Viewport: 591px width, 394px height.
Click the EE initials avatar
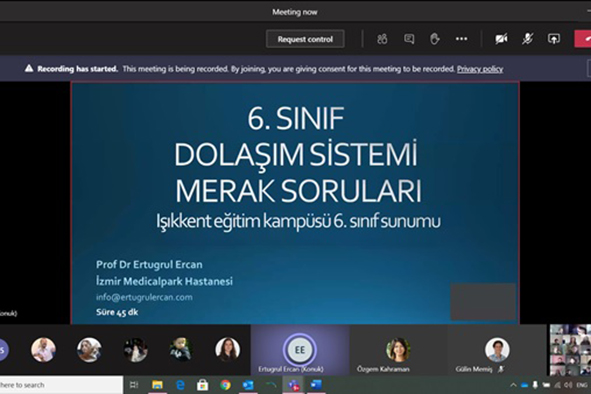pyautogui.click(x=300, y=350)
